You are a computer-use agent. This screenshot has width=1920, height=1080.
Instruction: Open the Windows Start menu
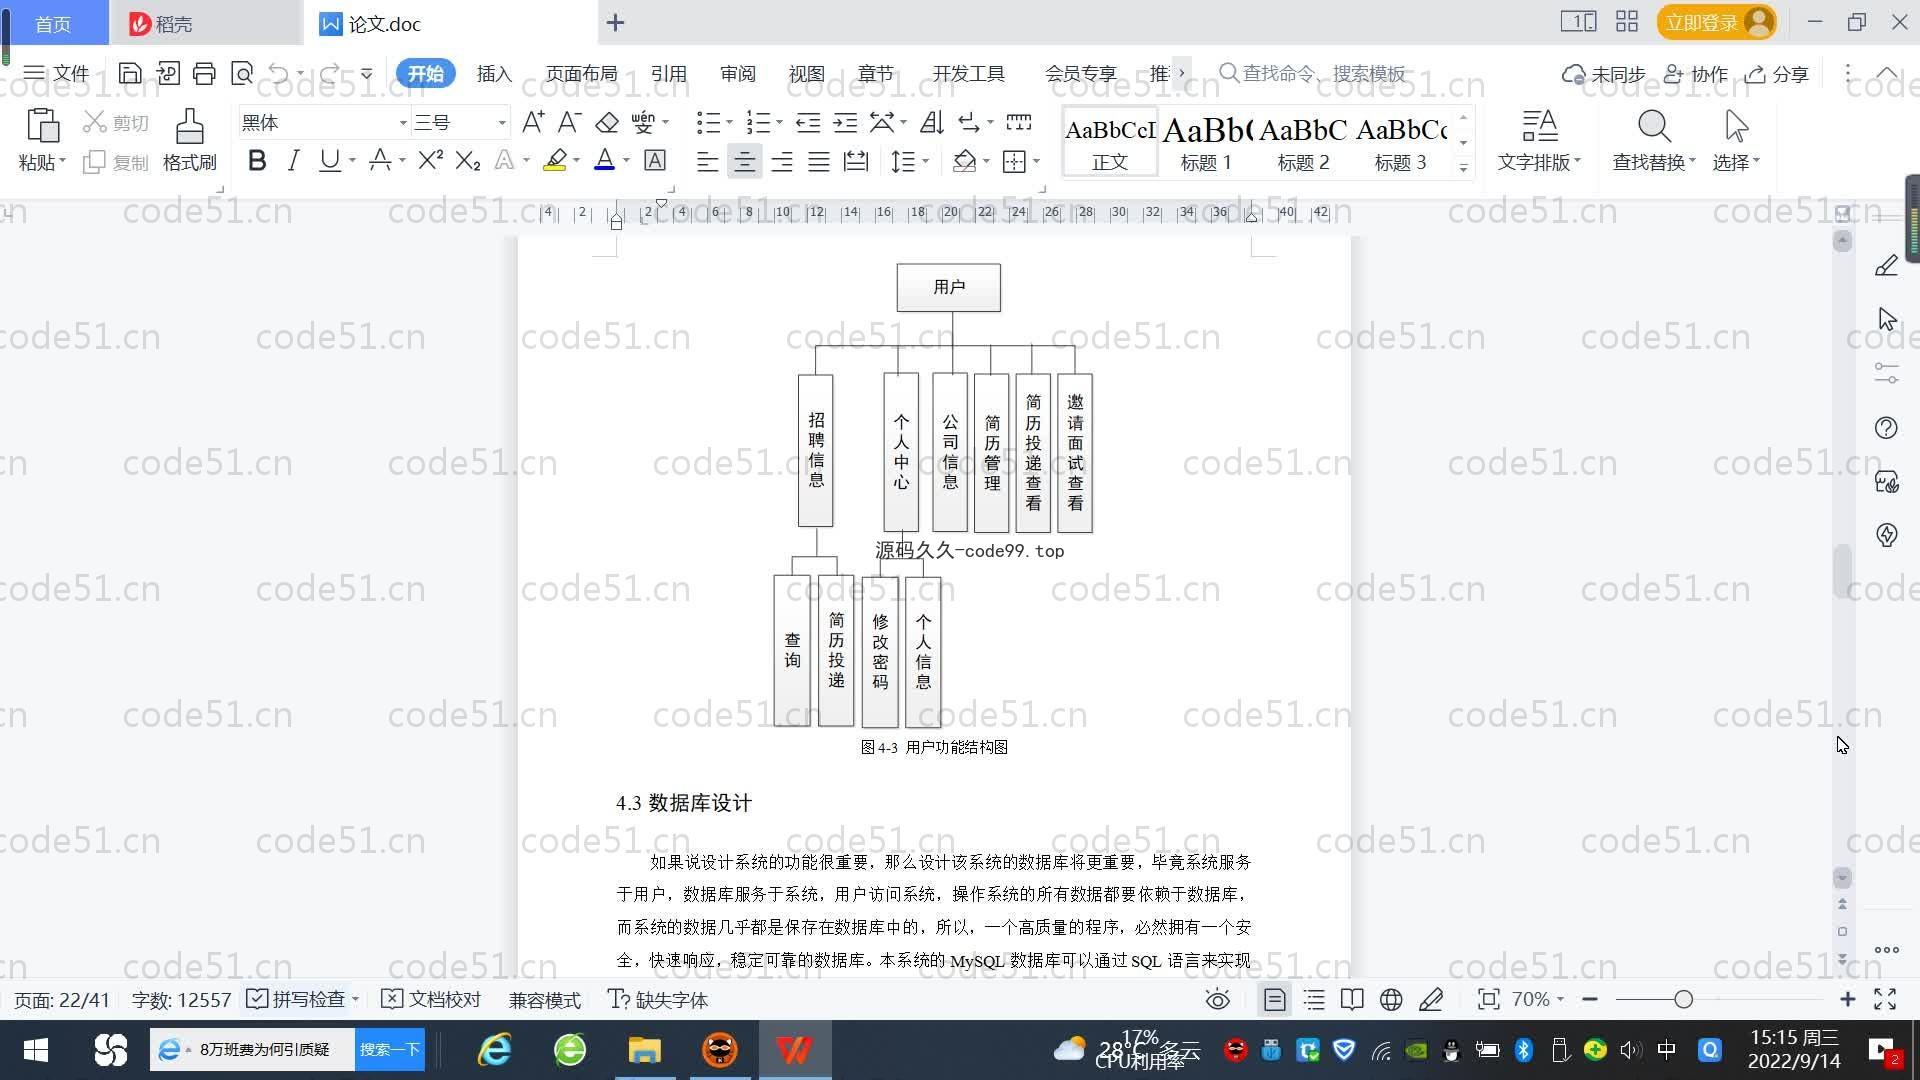point(36,1050)
